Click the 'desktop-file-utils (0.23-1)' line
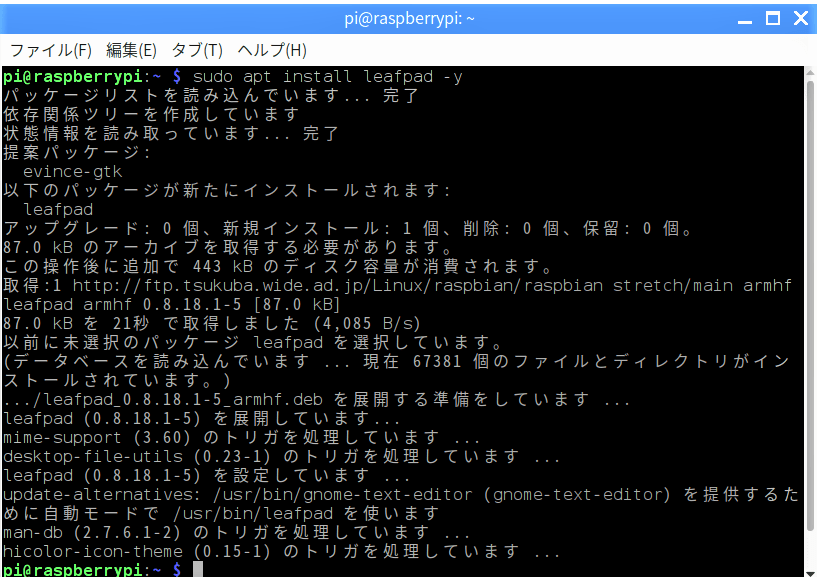Viewport: 817px width, 581px height. pos(281,457)
